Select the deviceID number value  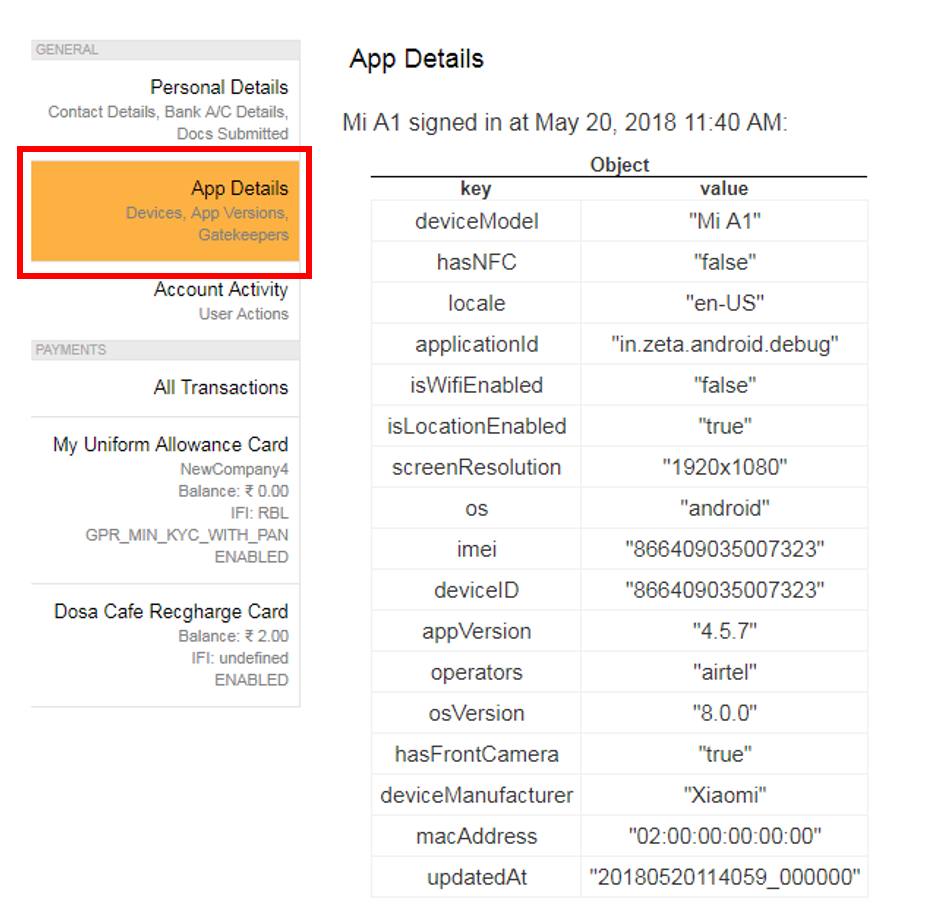point(725,590)
